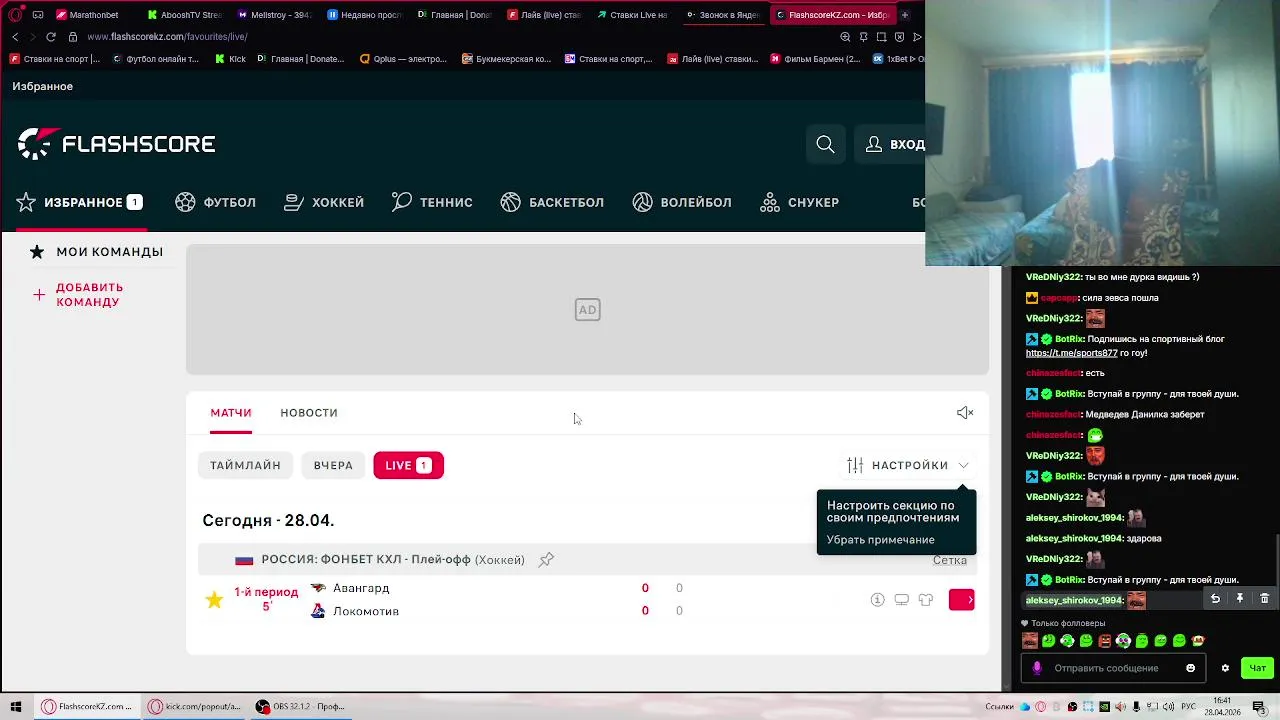The height and width of the screenshot is (720, 1280).
Task: Click the jersey lineups icon for the match
Action: click(x=926, y=600)
